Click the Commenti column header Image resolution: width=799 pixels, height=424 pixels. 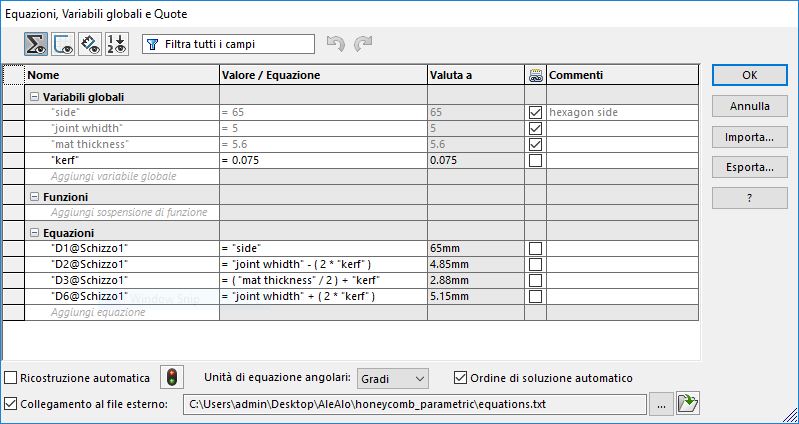click(623, 75)
